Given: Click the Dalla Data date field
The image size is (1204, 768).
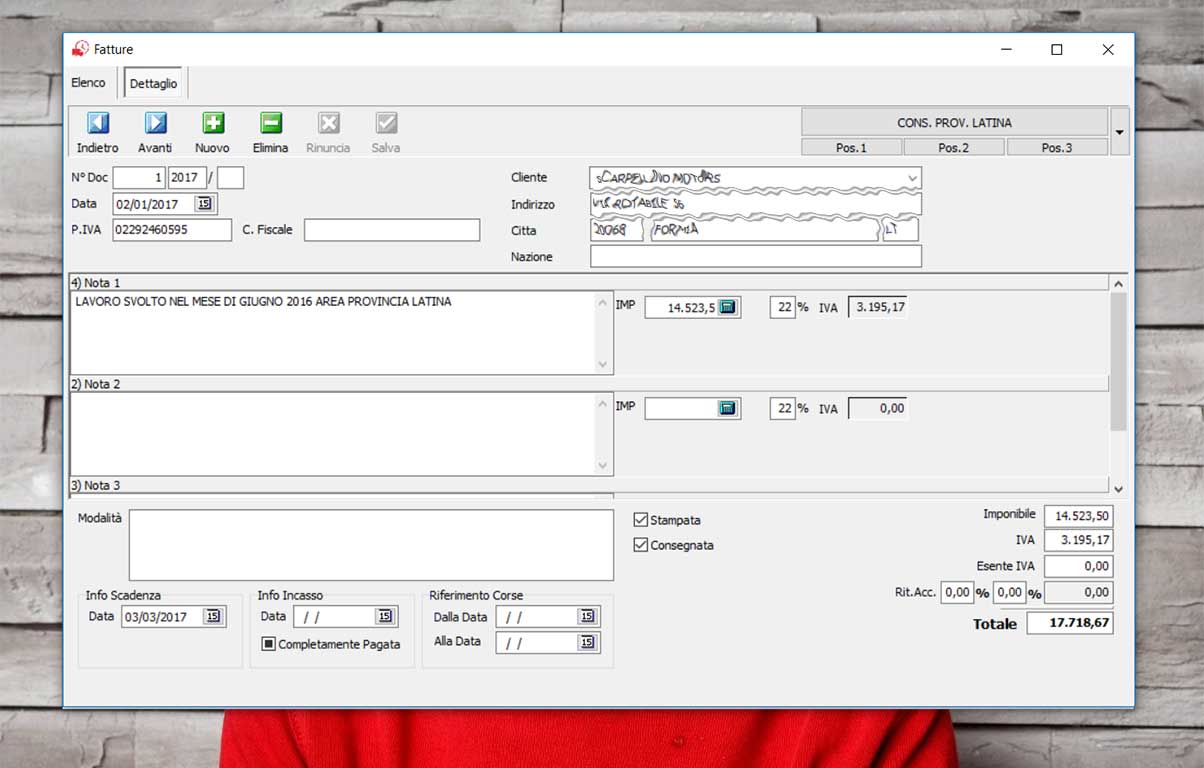Looking at the screenshot, I should [x=537, y=617].
